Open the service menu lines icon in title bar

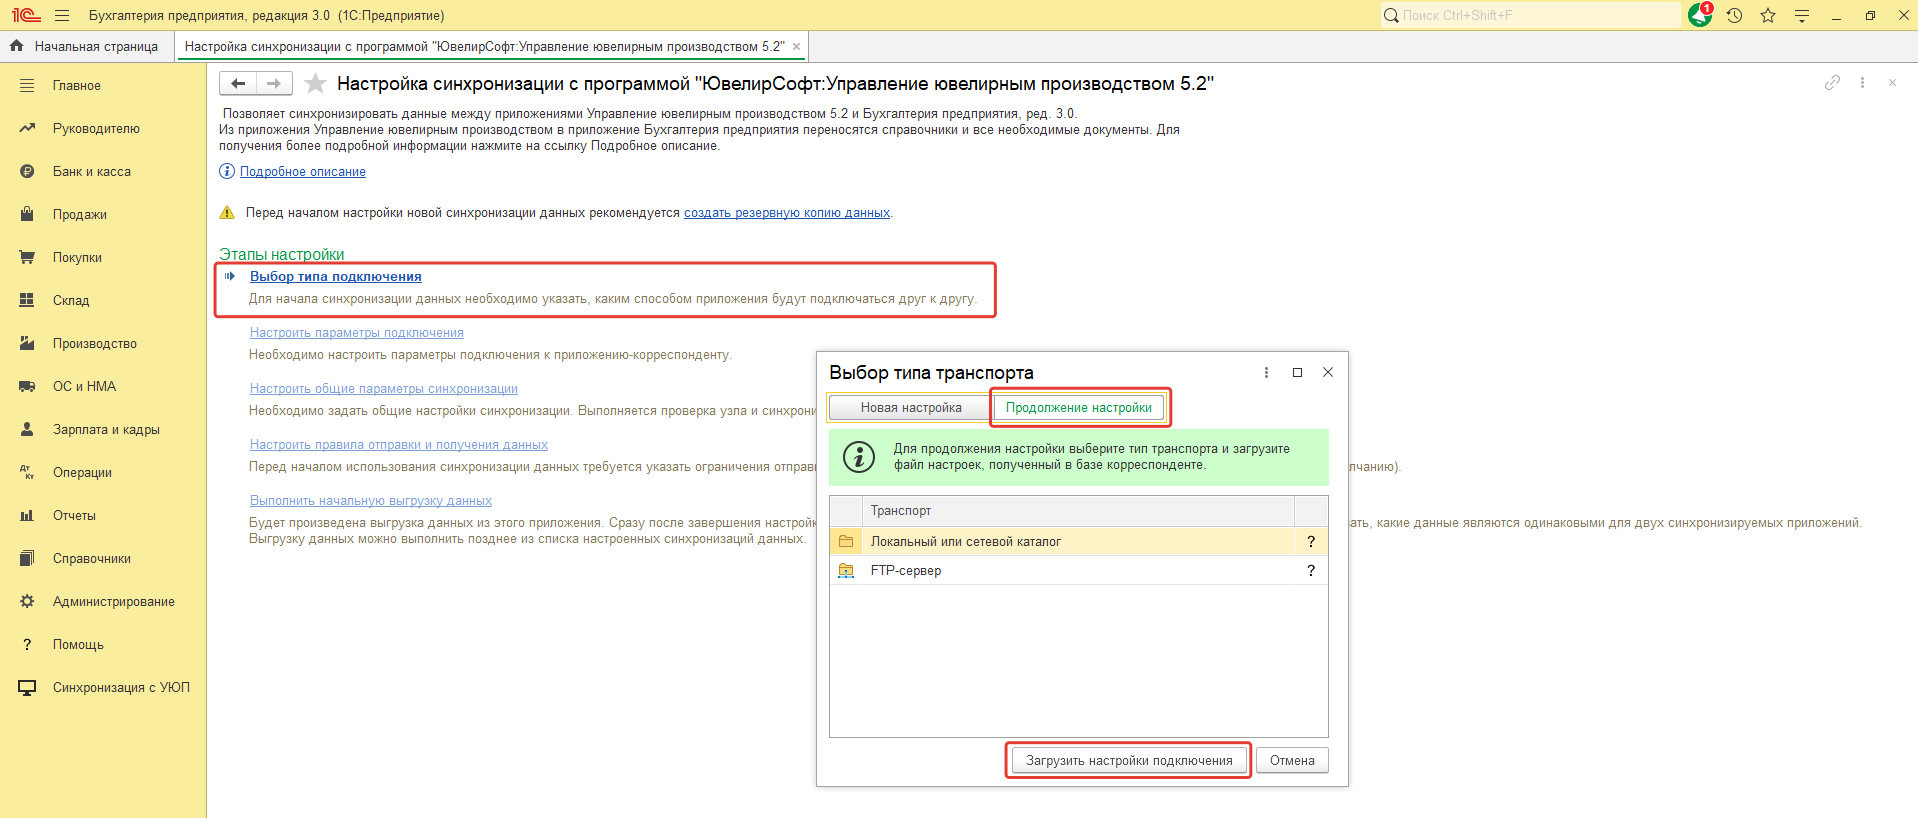tap(1802, 15)
